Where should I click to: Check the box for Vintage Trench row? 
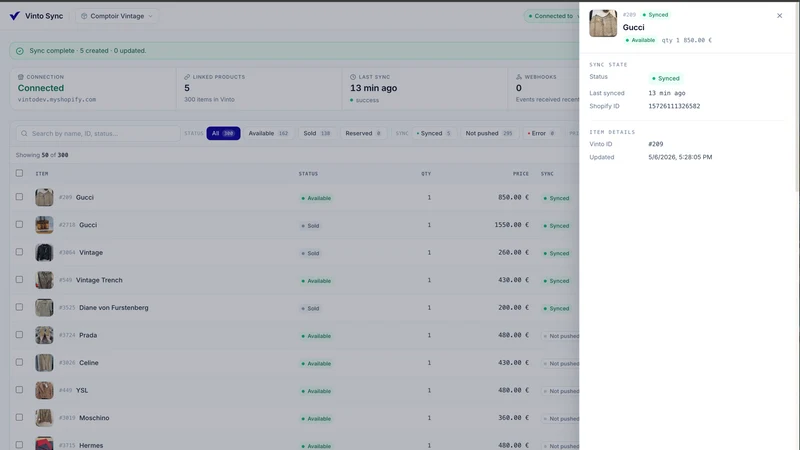19,279
